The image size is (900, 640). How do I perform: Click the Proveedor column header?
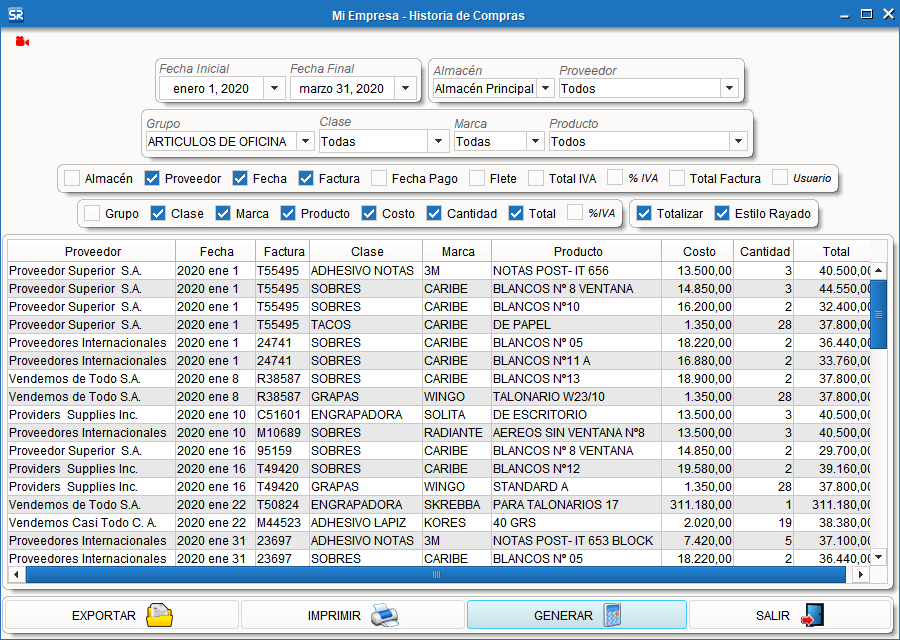[92, 251]
